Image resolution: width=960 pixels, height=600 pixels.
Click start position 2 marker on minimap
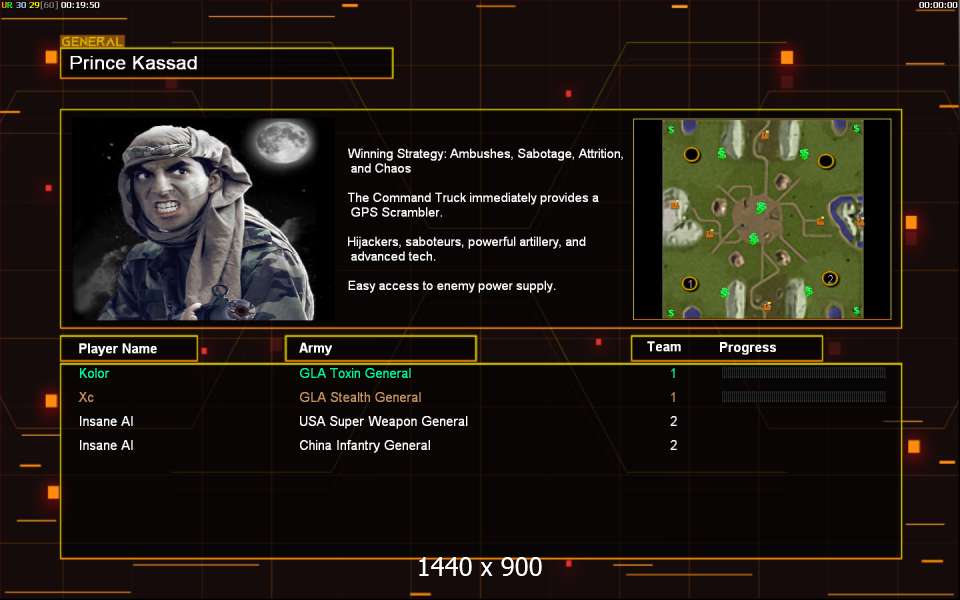tap(830, 279)
